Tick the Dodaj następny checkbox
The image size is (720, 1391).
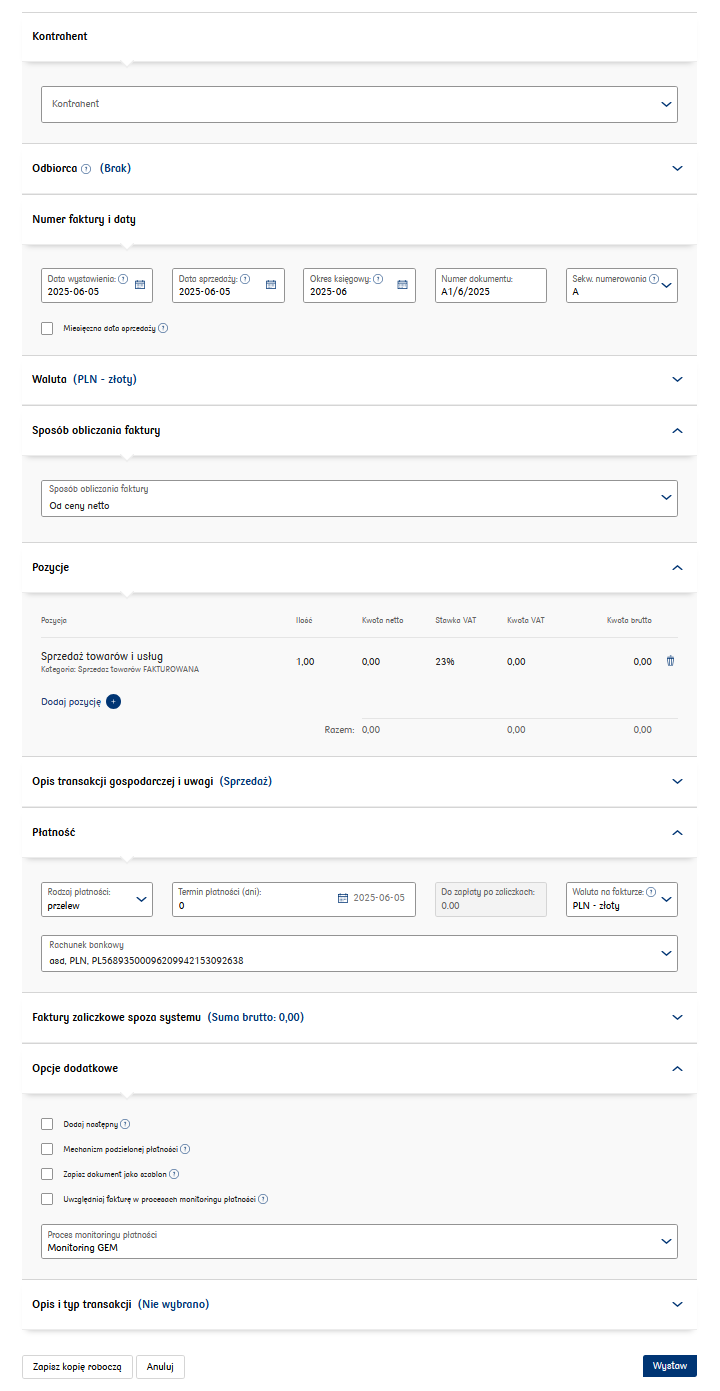47,1124
